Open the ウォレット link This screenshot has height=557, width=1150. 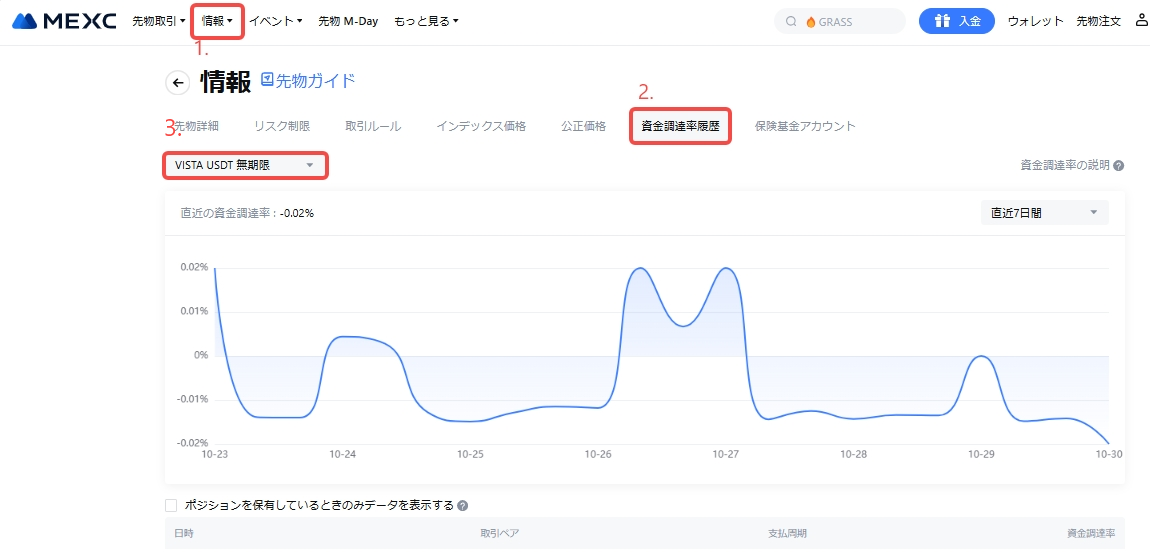[1035, 21]
